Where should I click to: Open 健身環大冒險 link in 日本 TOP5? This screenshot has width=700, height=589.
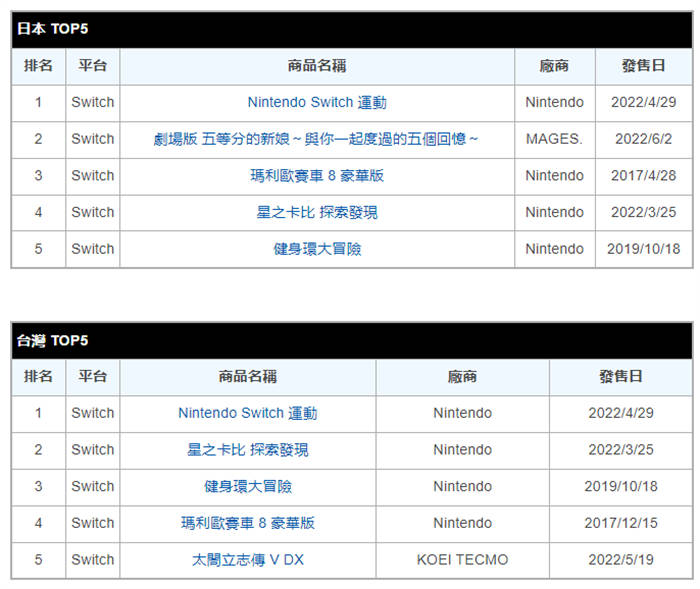pos(317,249)
